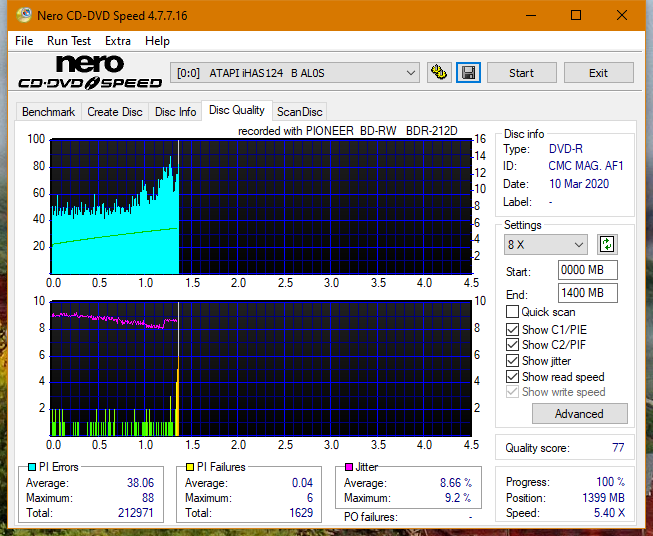The image size is (653, 536).
Task: Open the Advanced settings button
Action: [579, 414]
